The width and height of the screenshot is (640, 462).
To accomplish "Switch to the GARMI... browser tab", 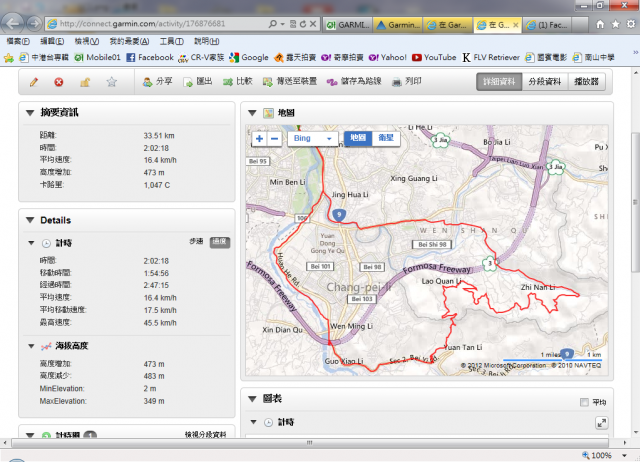I will 348,25.
